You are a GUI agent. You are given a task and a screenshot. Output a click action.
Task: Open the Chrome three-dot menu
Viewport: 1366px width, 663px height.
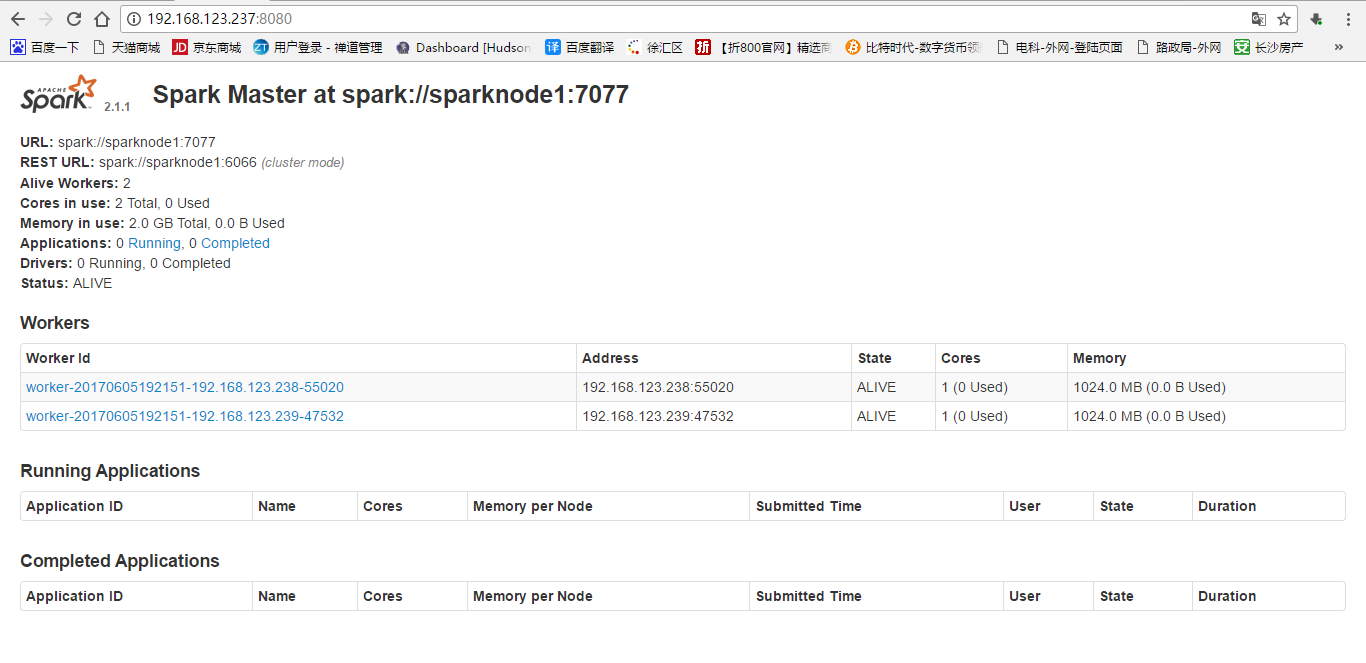[x=1346, y=19]
